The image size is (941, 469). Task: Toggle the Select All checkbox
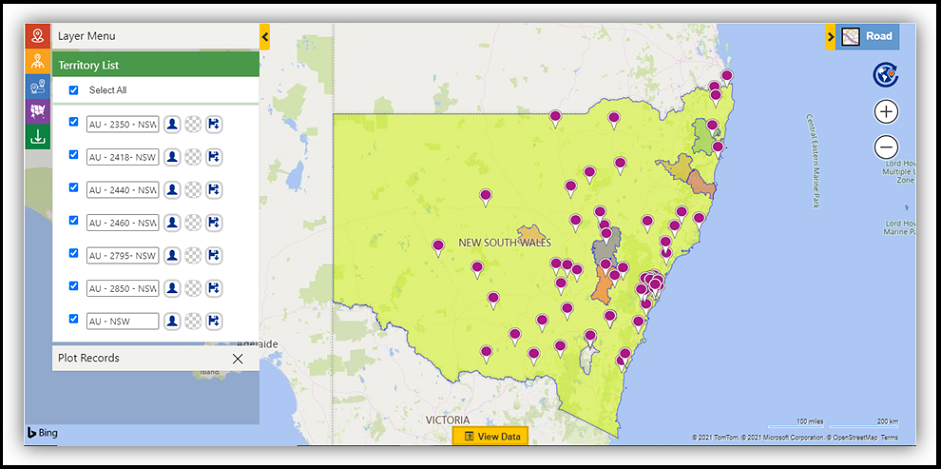(74, 90)
